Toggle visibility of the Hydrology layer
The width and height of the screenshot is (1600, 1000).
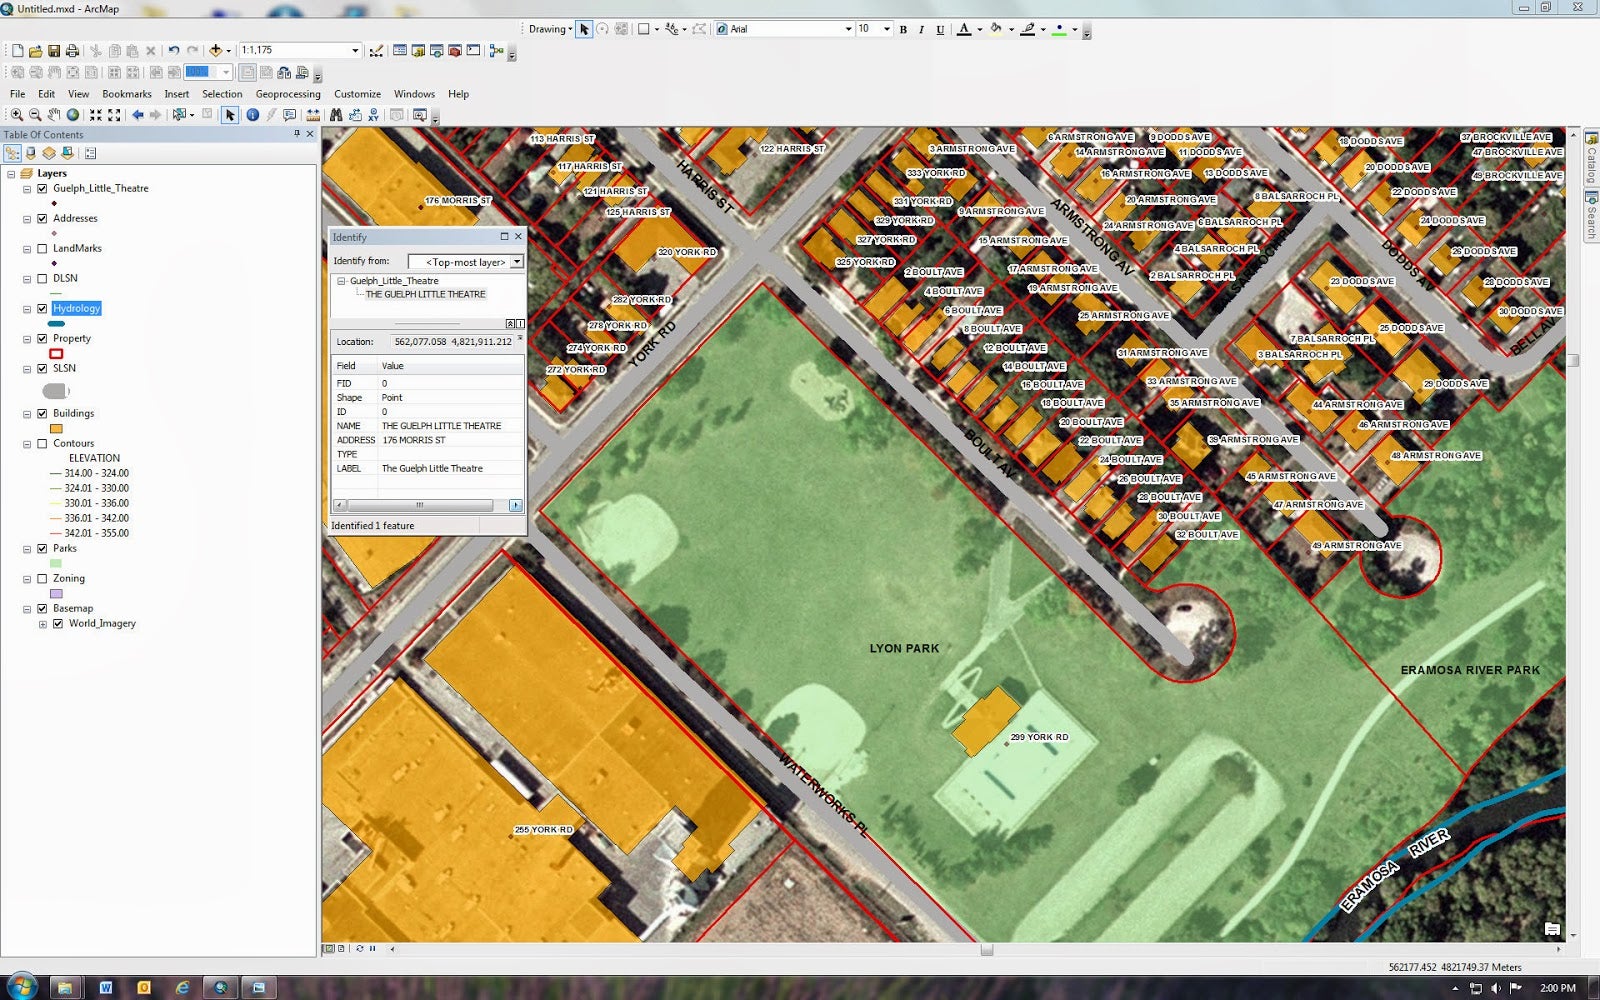42,309
